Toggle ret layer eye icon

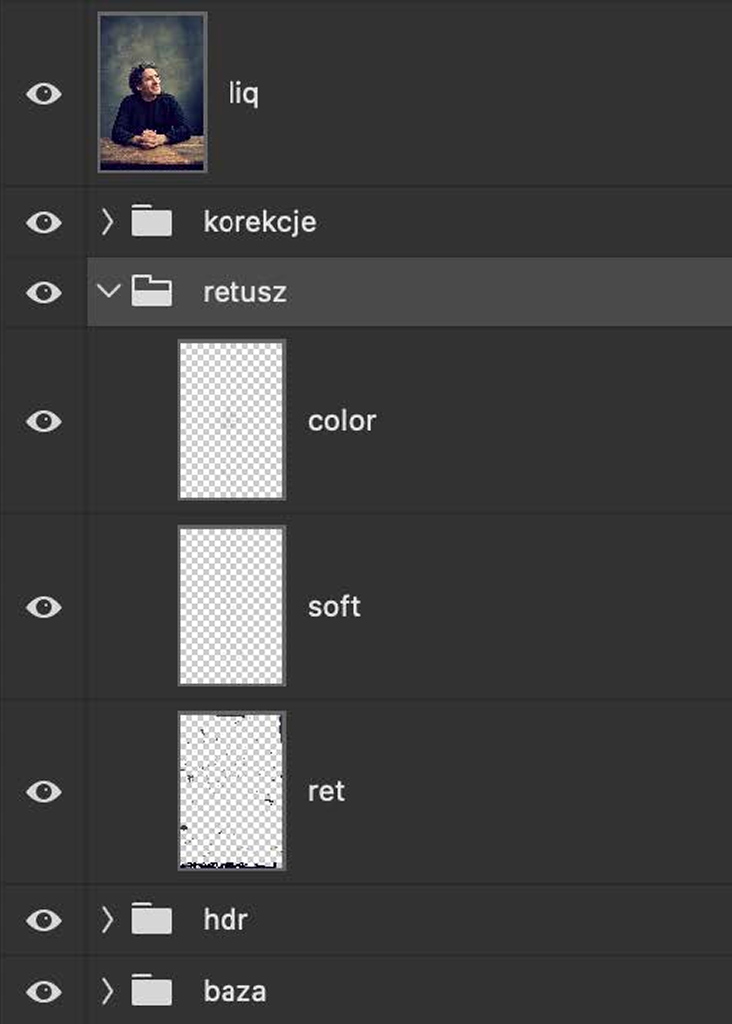tap(43, 791)
